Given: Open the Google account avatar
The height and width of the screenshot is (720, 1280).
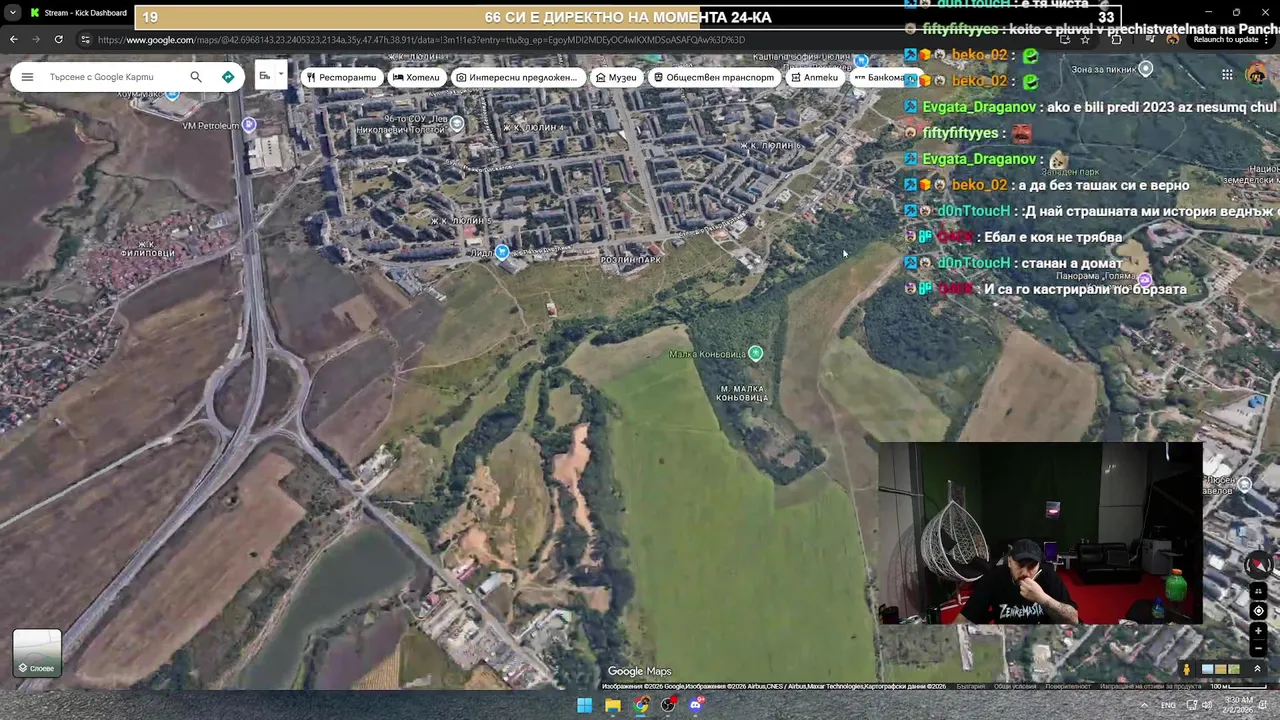Looking at the screenshot, I should 1257,75.
